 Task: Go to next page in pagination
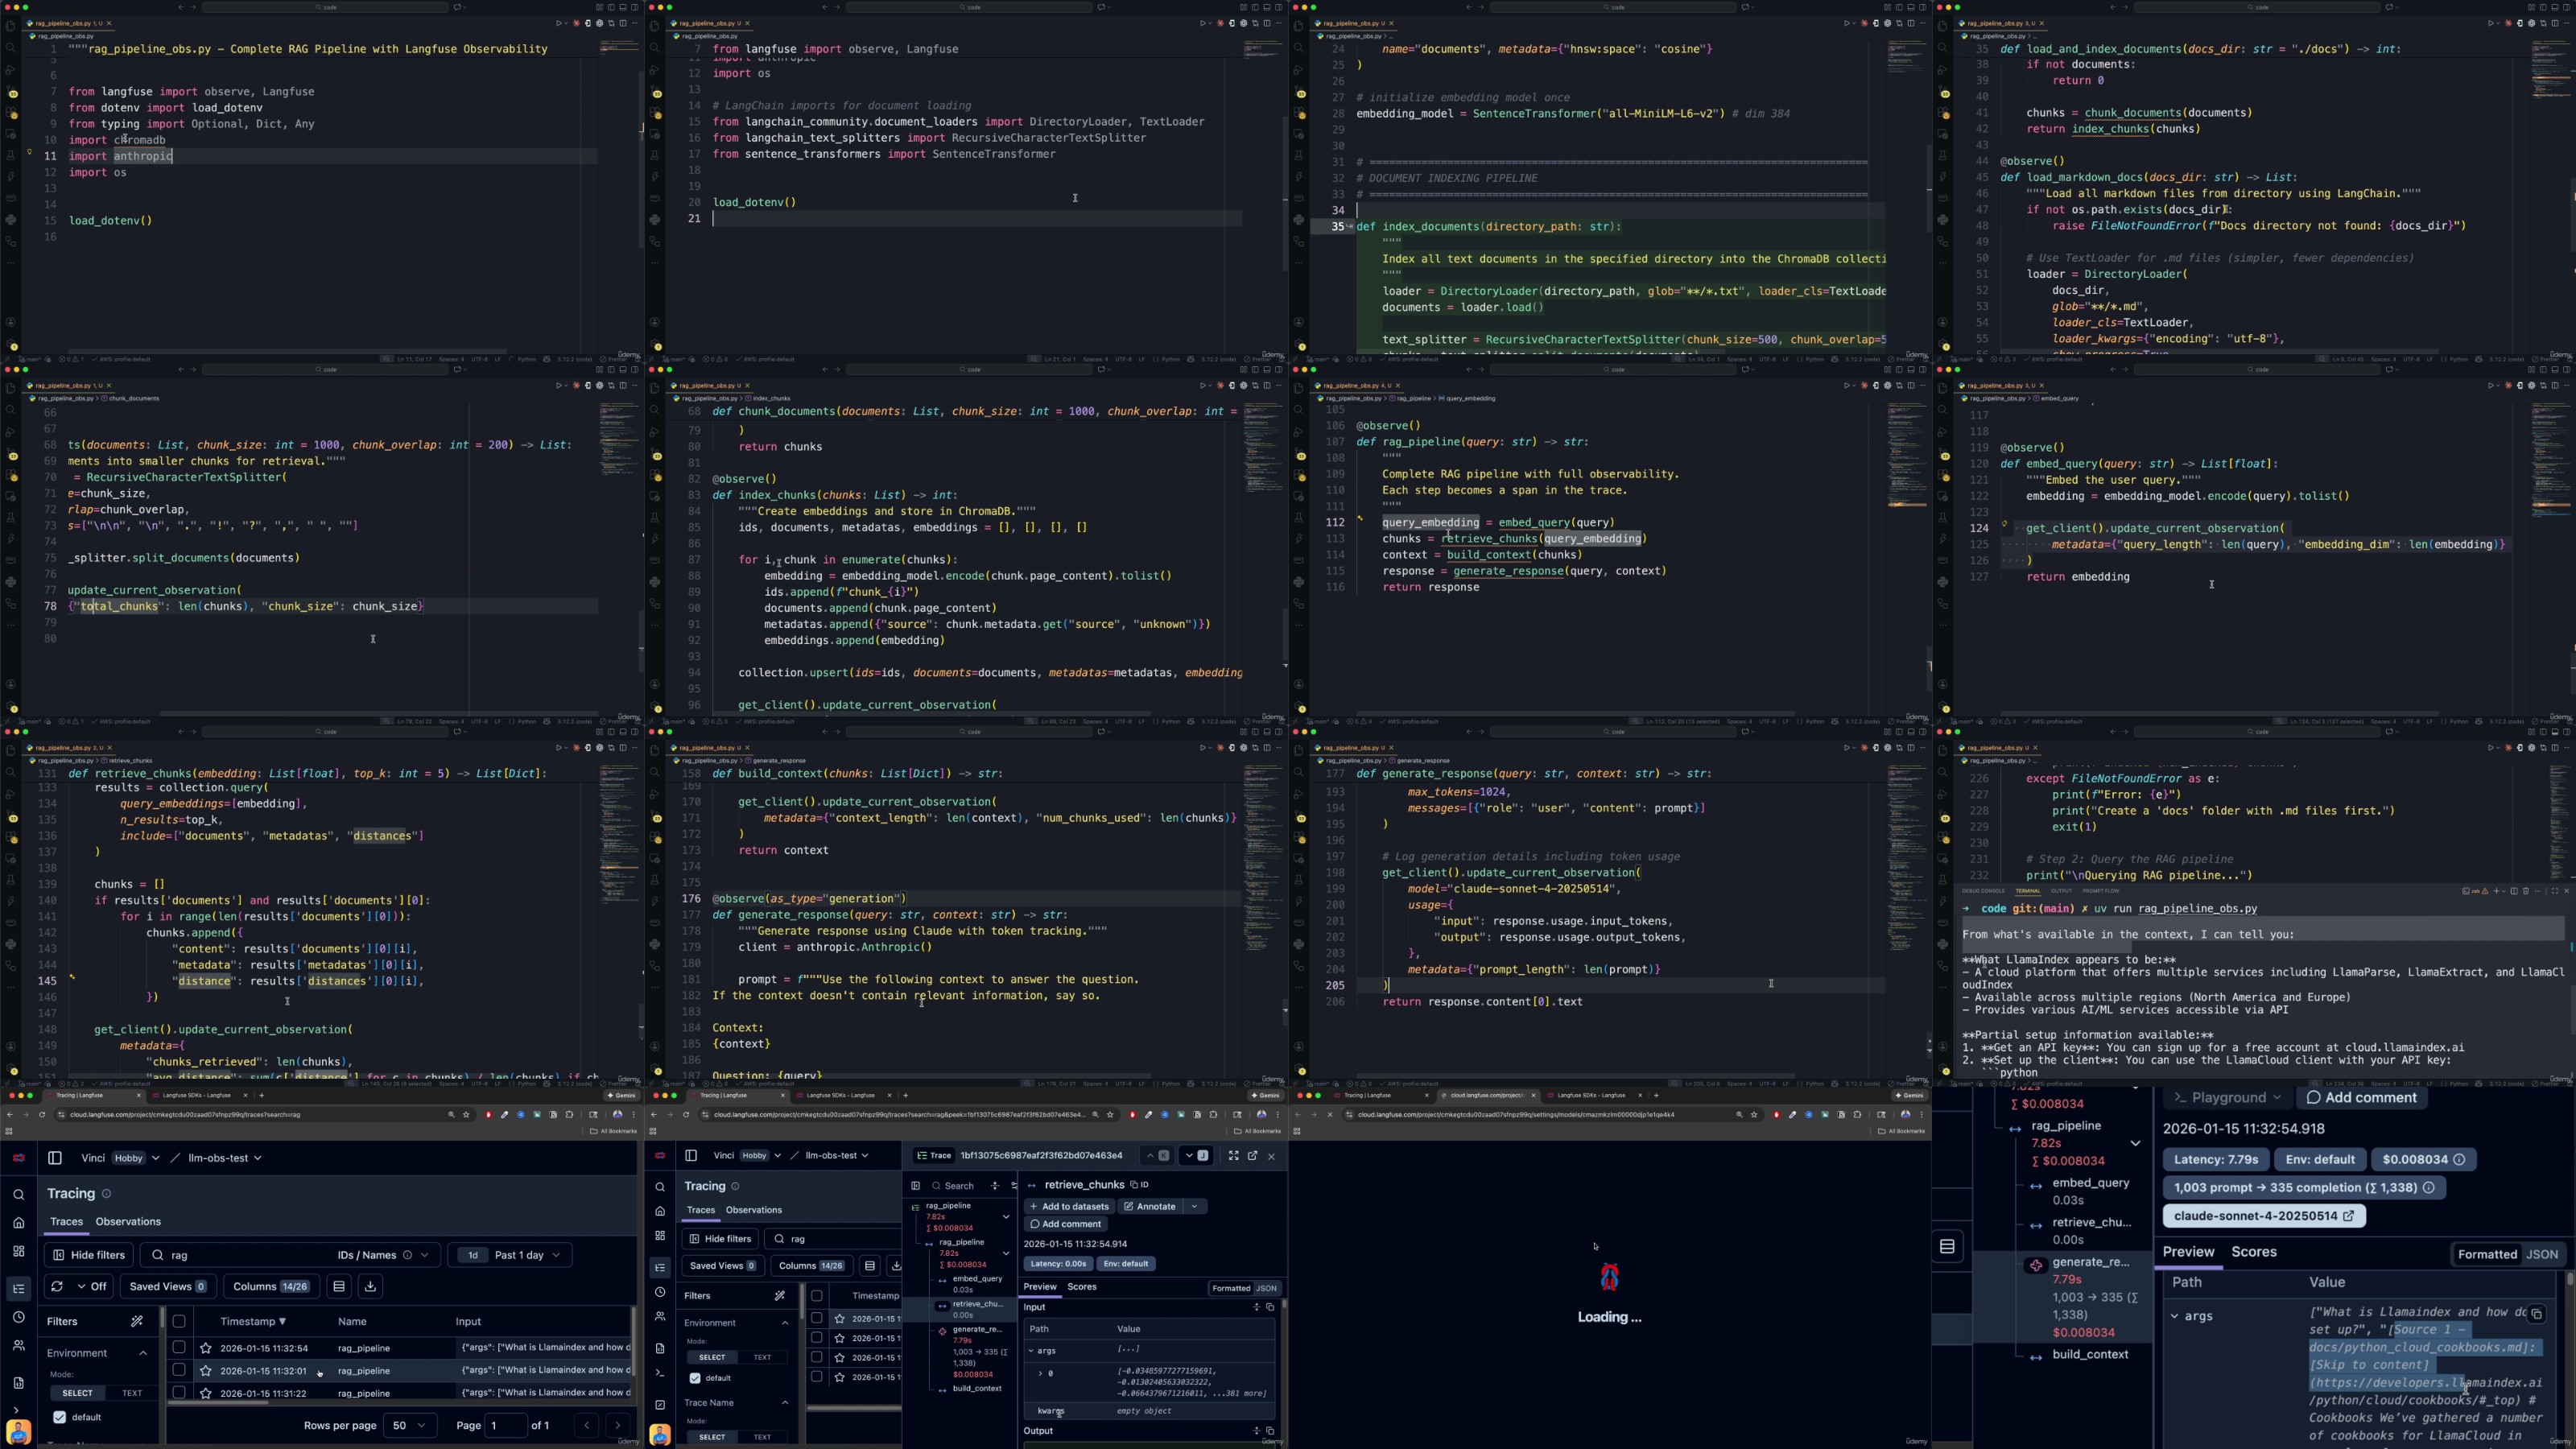(x=618, y=1426)
